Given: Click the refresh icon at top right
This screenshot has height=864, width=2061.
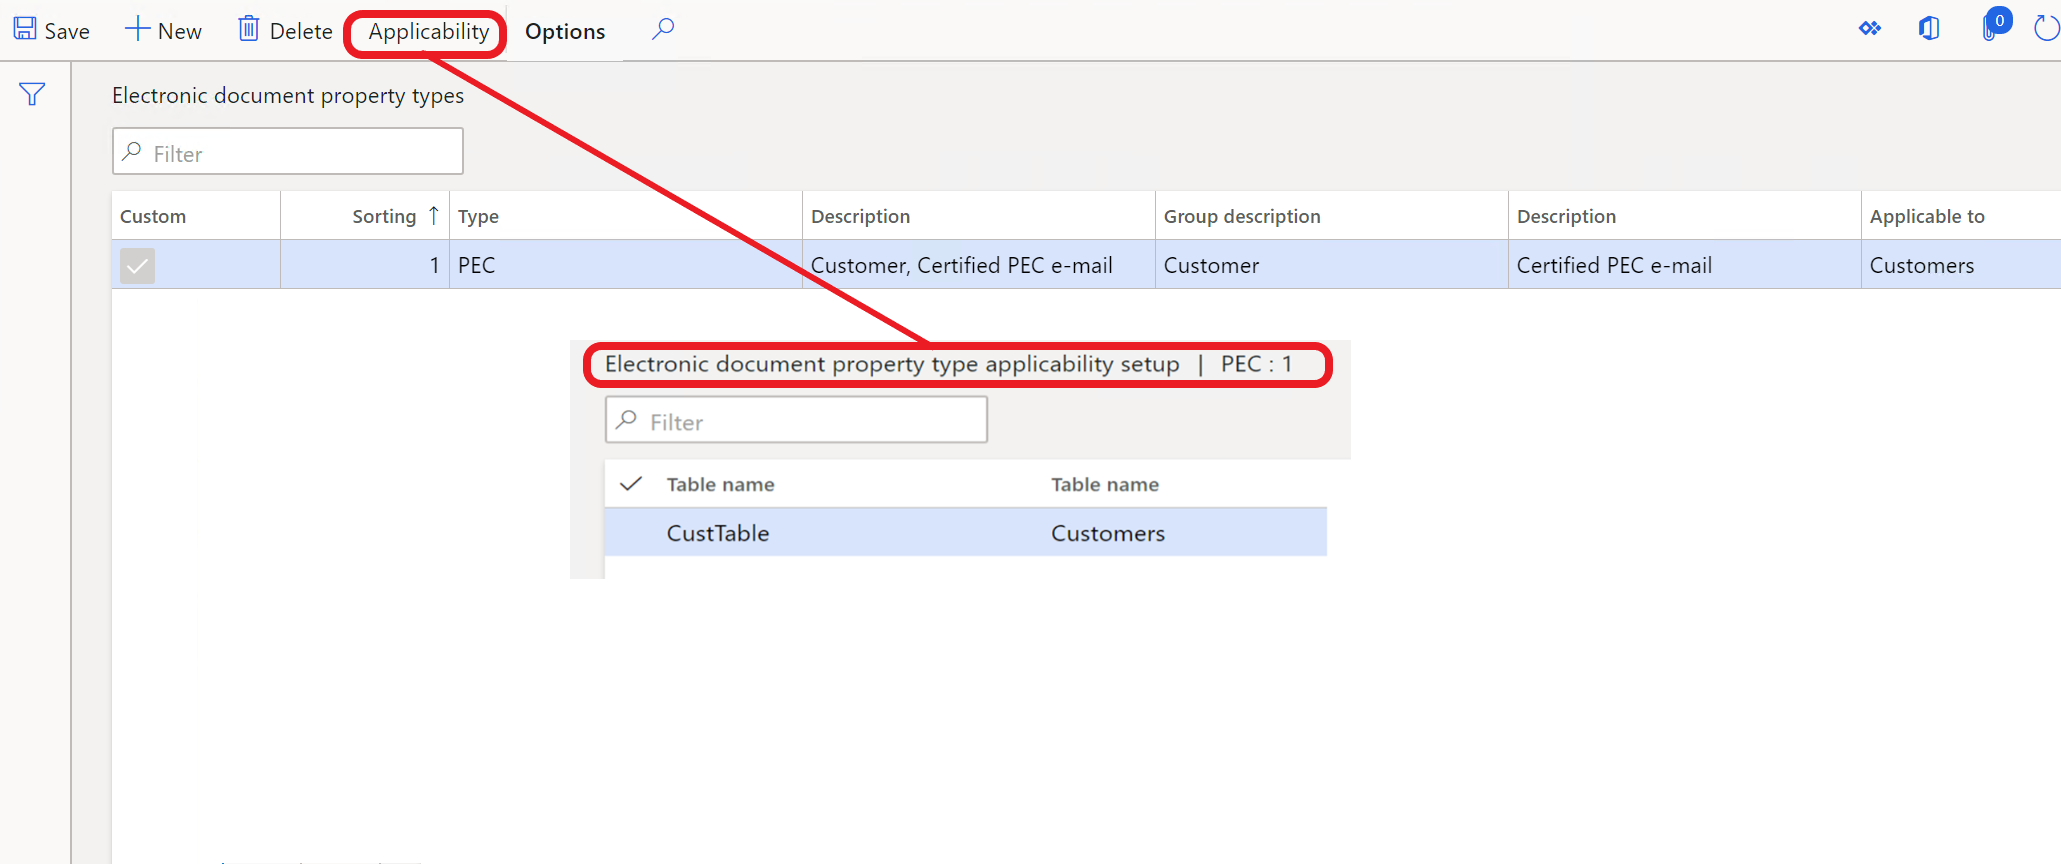Looking at the screenshot, I should [x=2047, y=29].
